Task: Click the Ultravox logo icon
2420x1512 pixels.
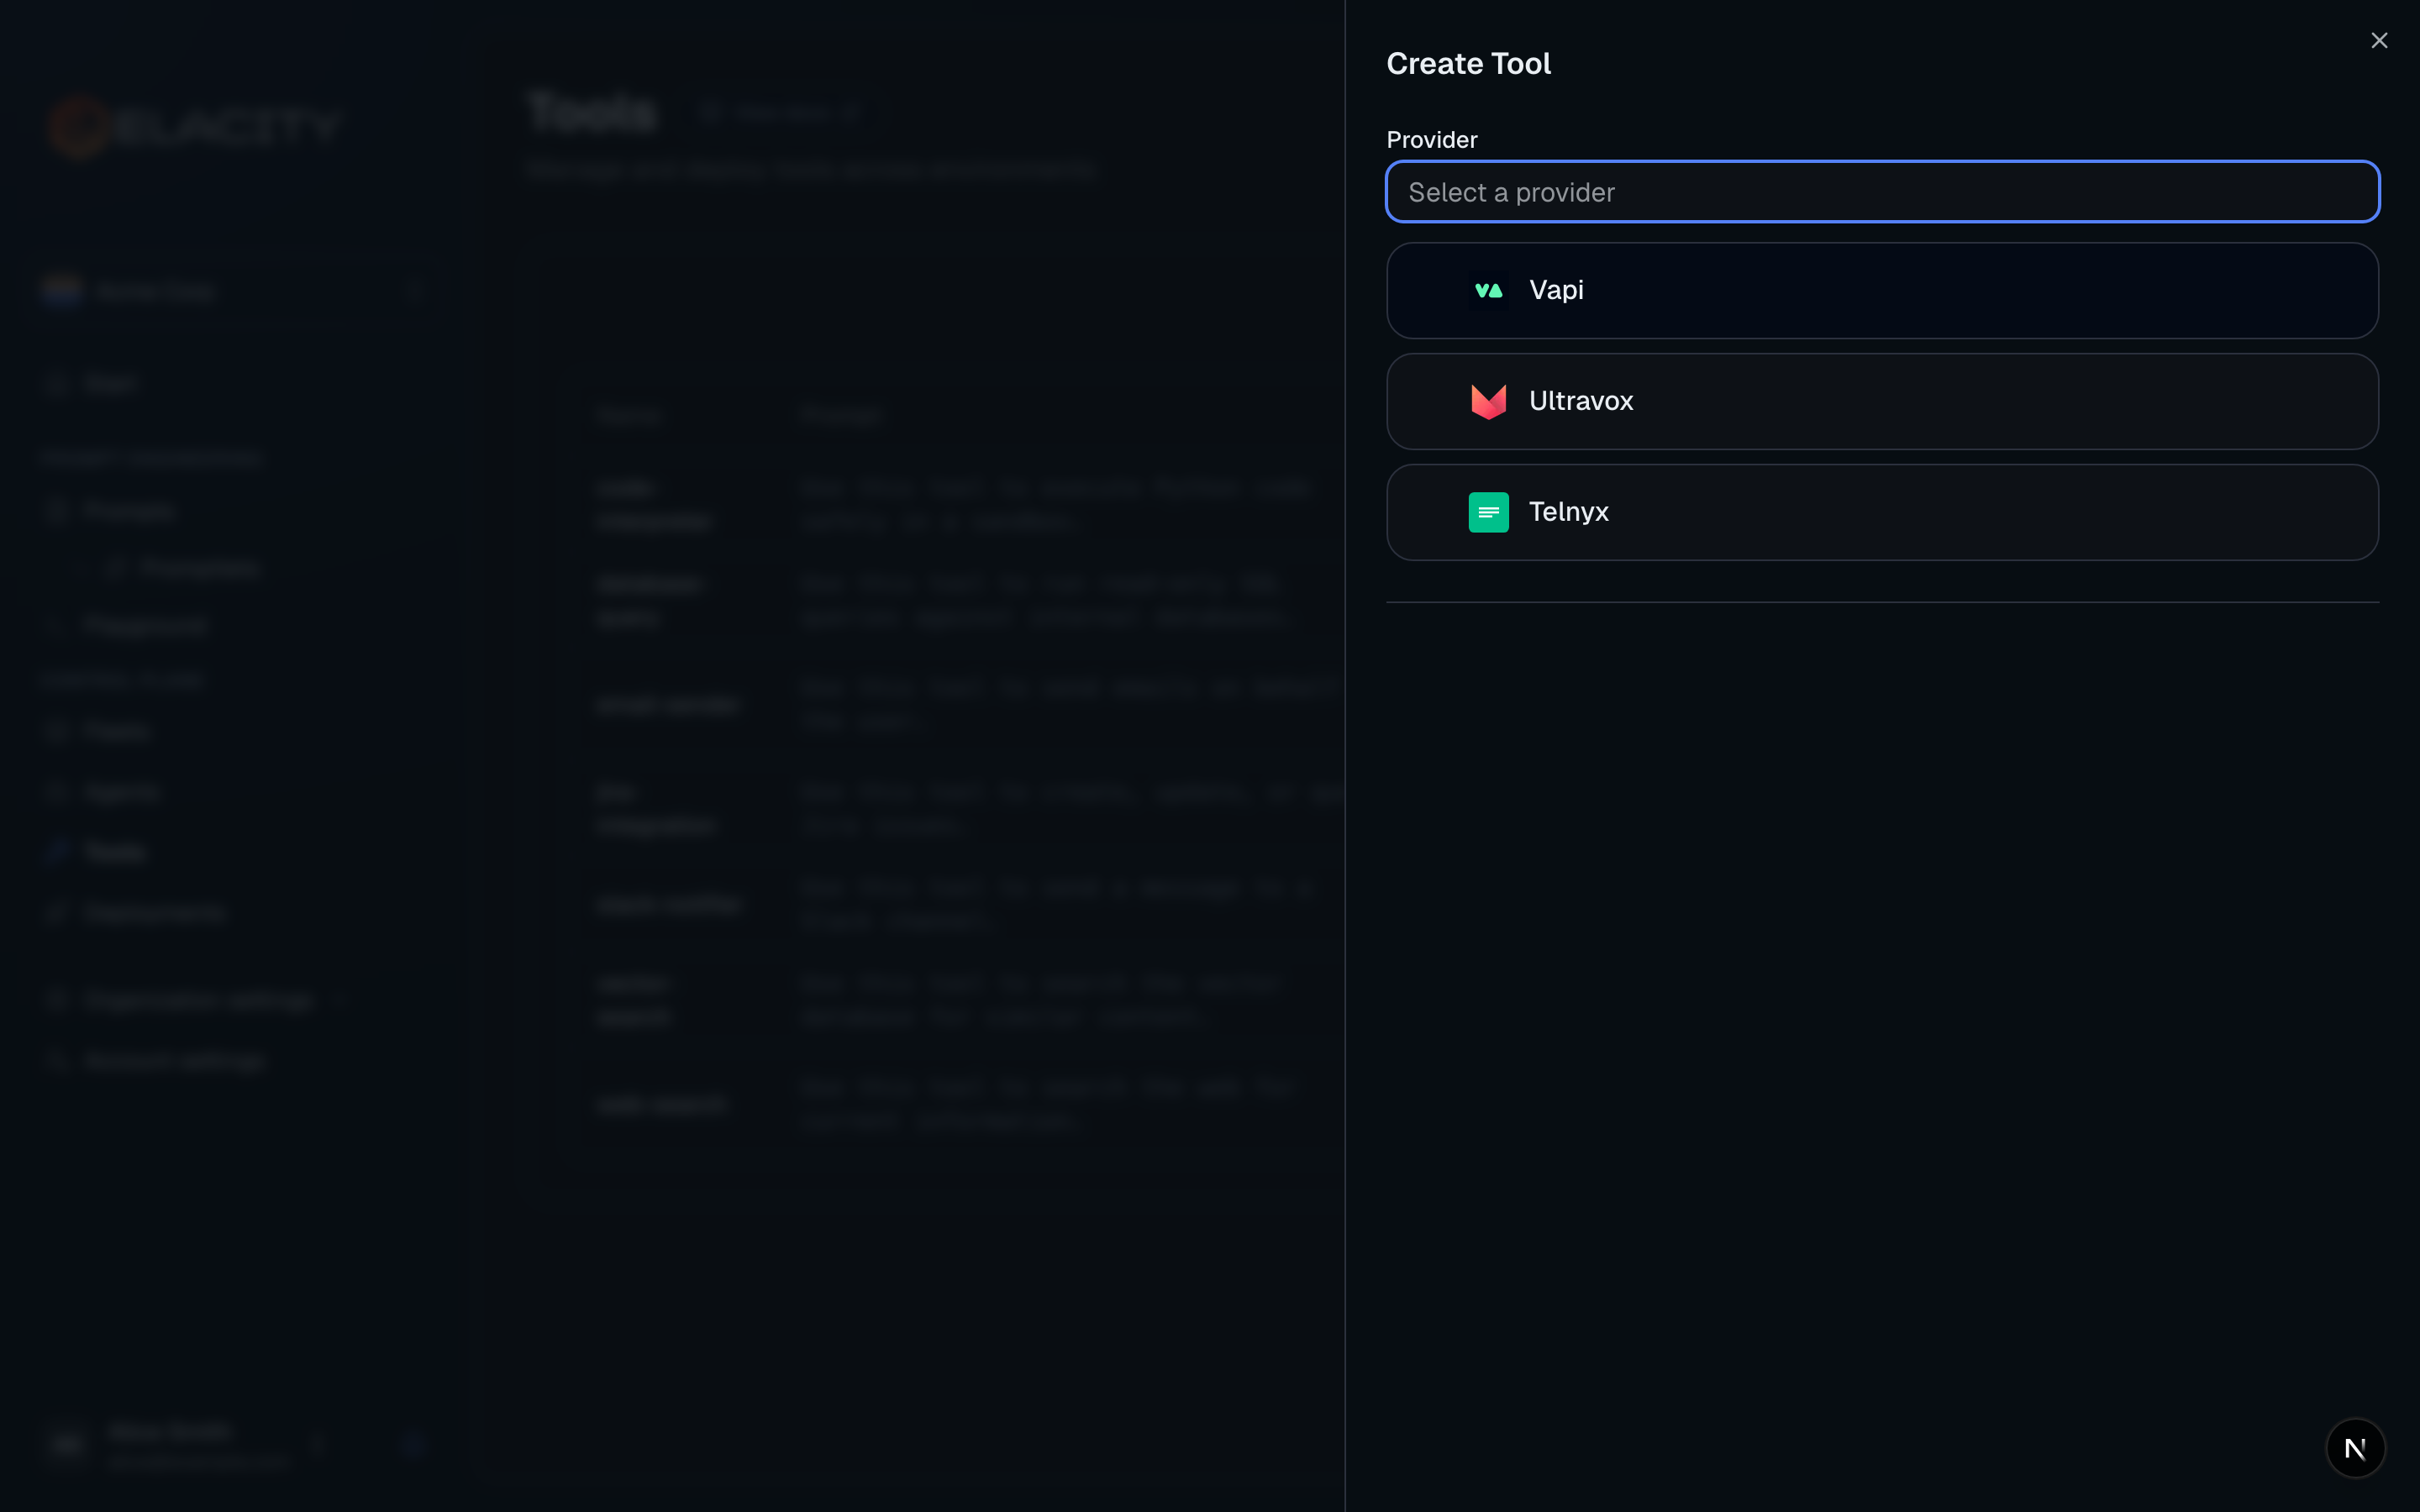Action: [x=1487, y=401]
